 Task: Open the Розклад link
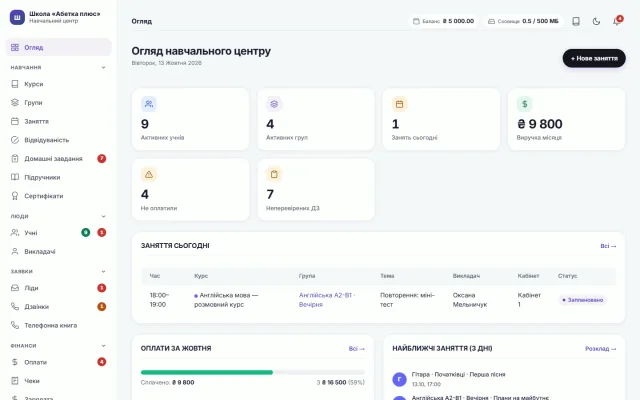point(601,349)
